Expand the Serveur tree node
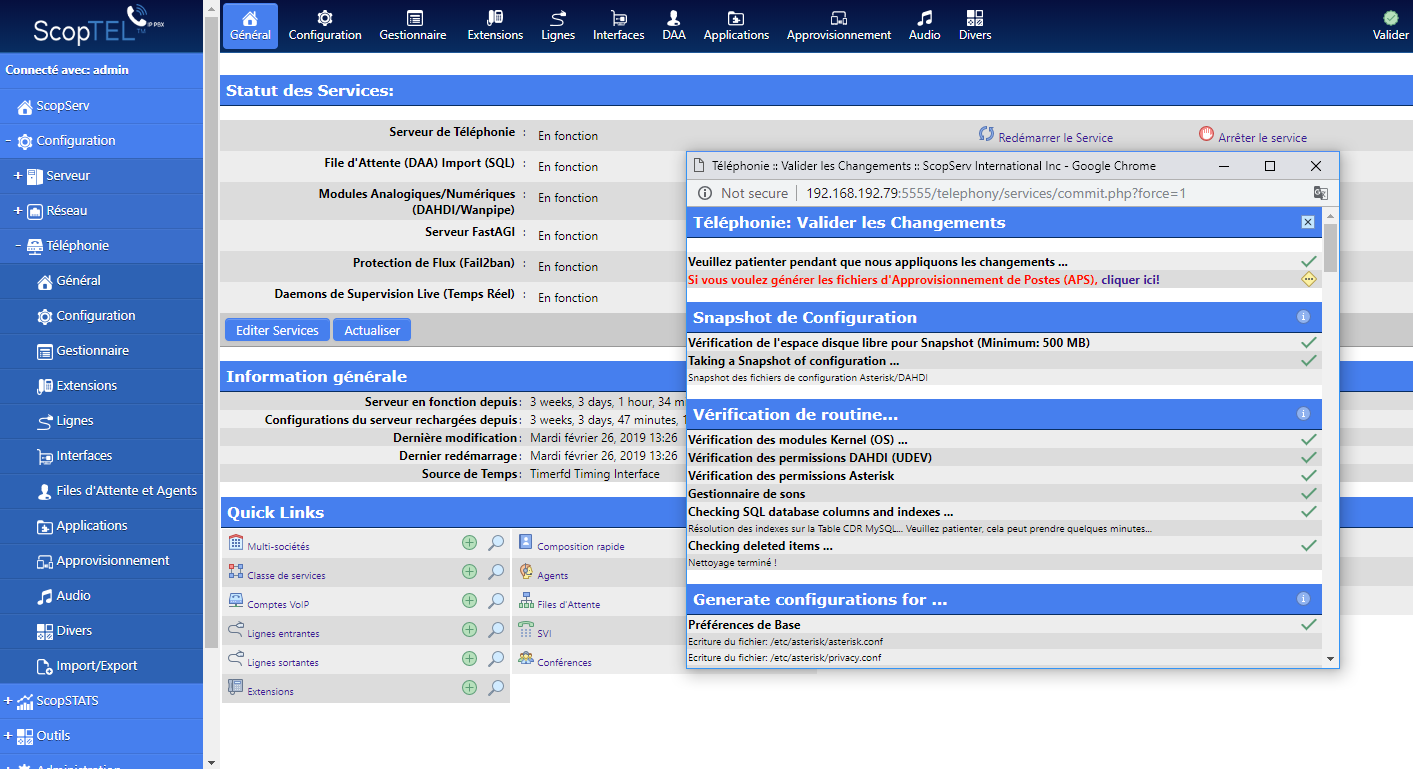The height and width of the screenshot is (769, 1413). pos(18,176)
